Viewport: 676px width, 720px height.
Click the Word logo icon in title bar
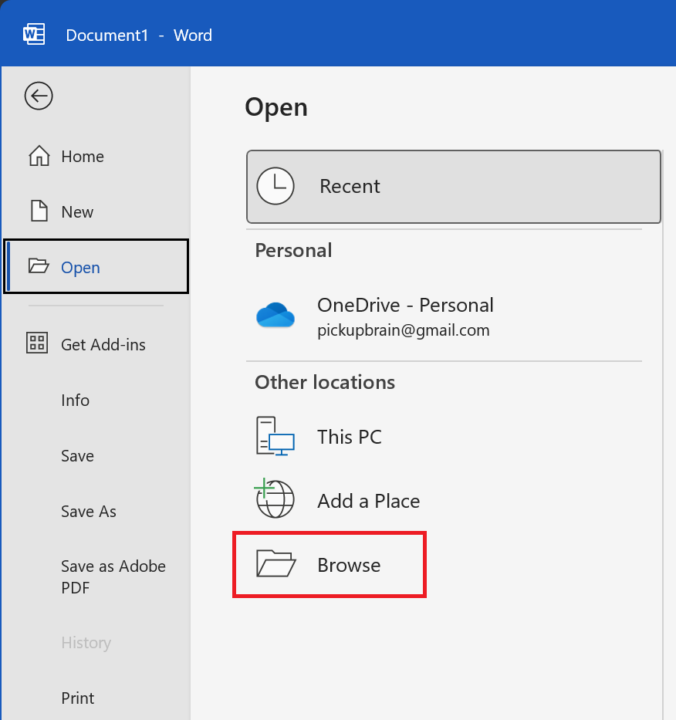(34, 34)
